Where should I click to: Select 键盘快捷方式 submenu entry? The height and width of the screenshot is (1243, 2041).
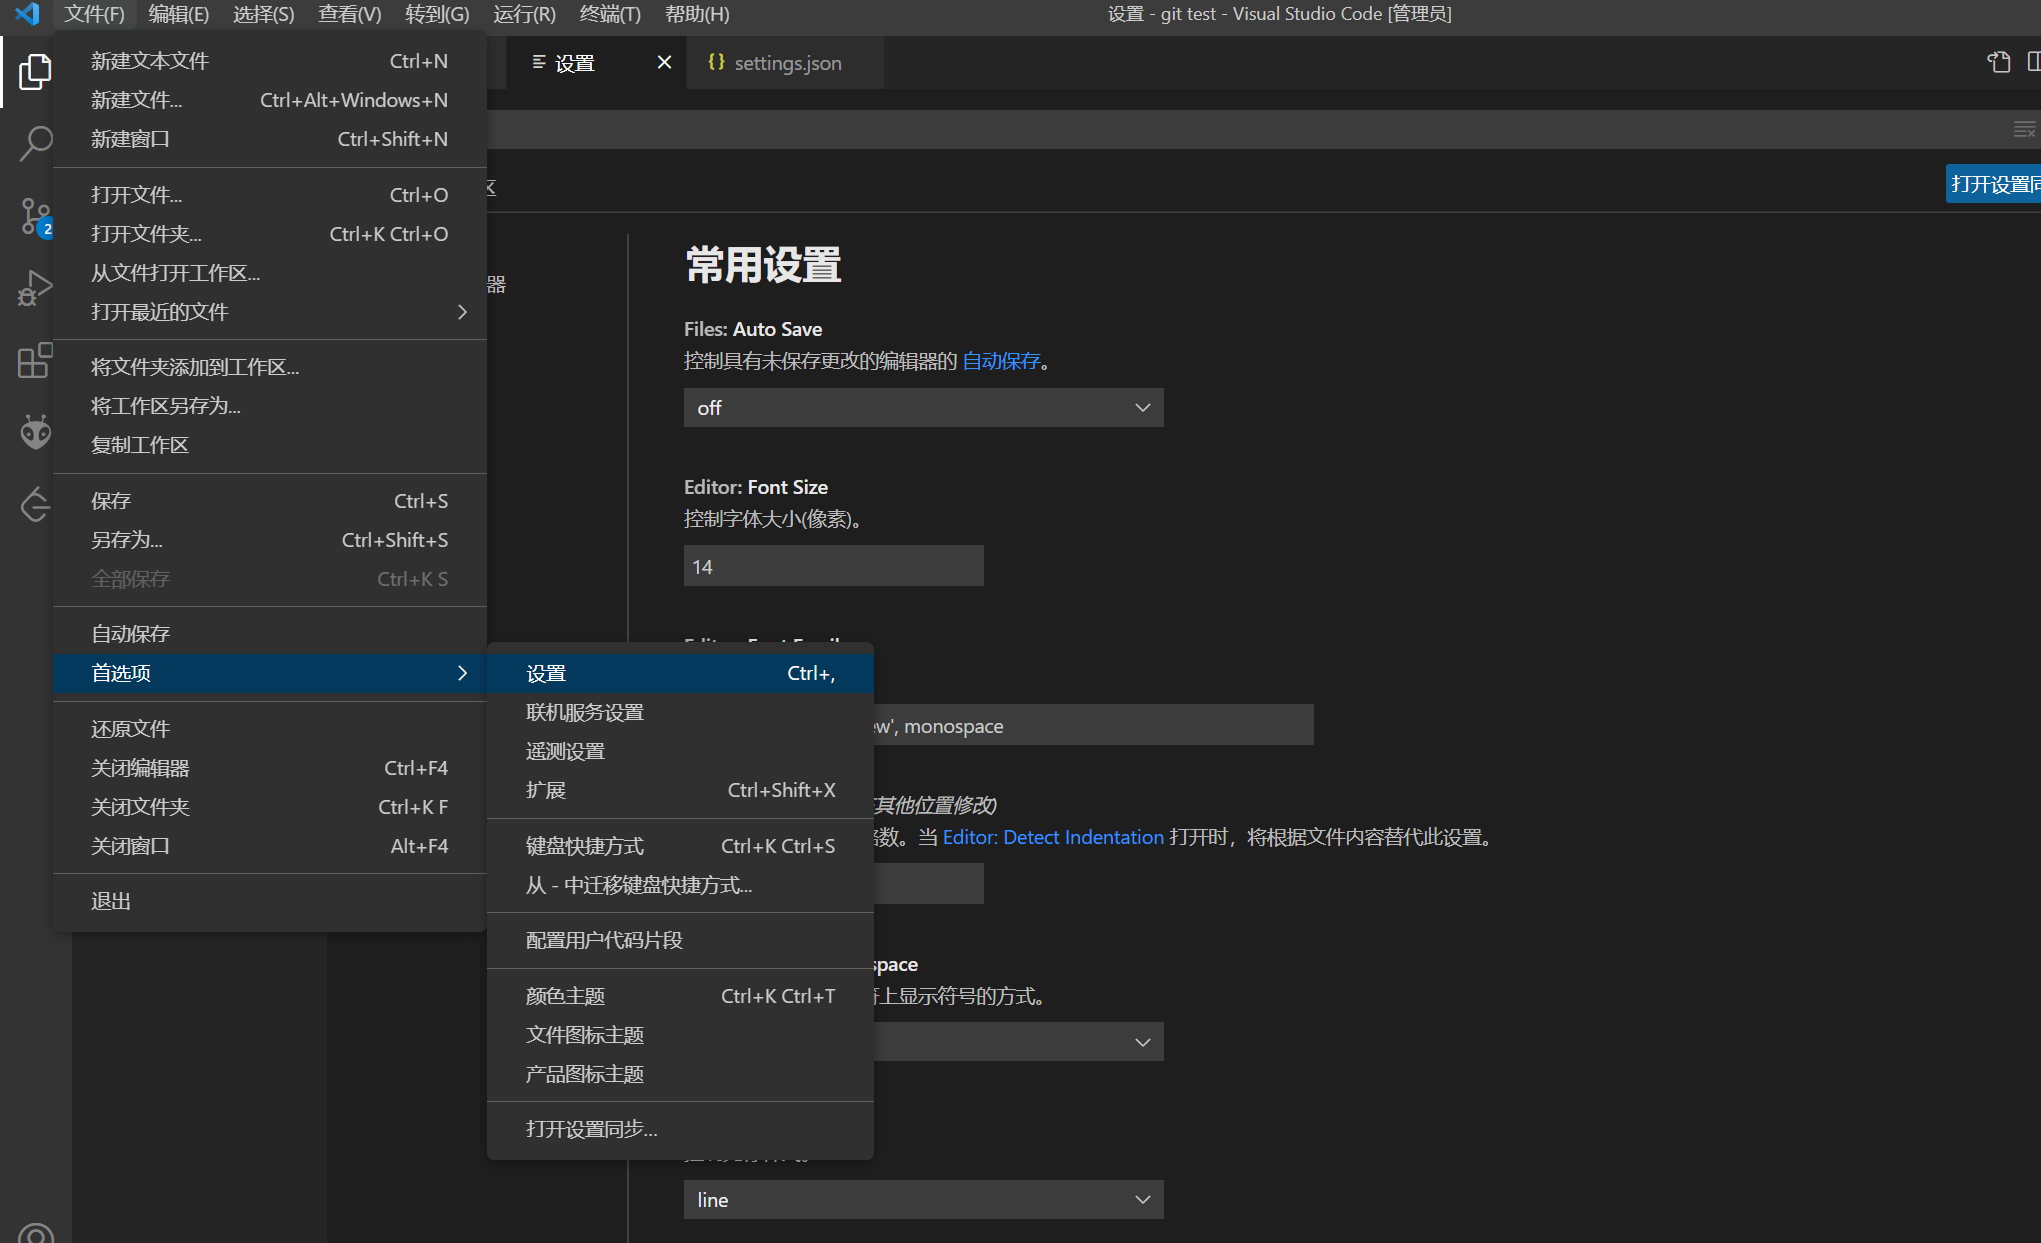click(x=680, y=846)
